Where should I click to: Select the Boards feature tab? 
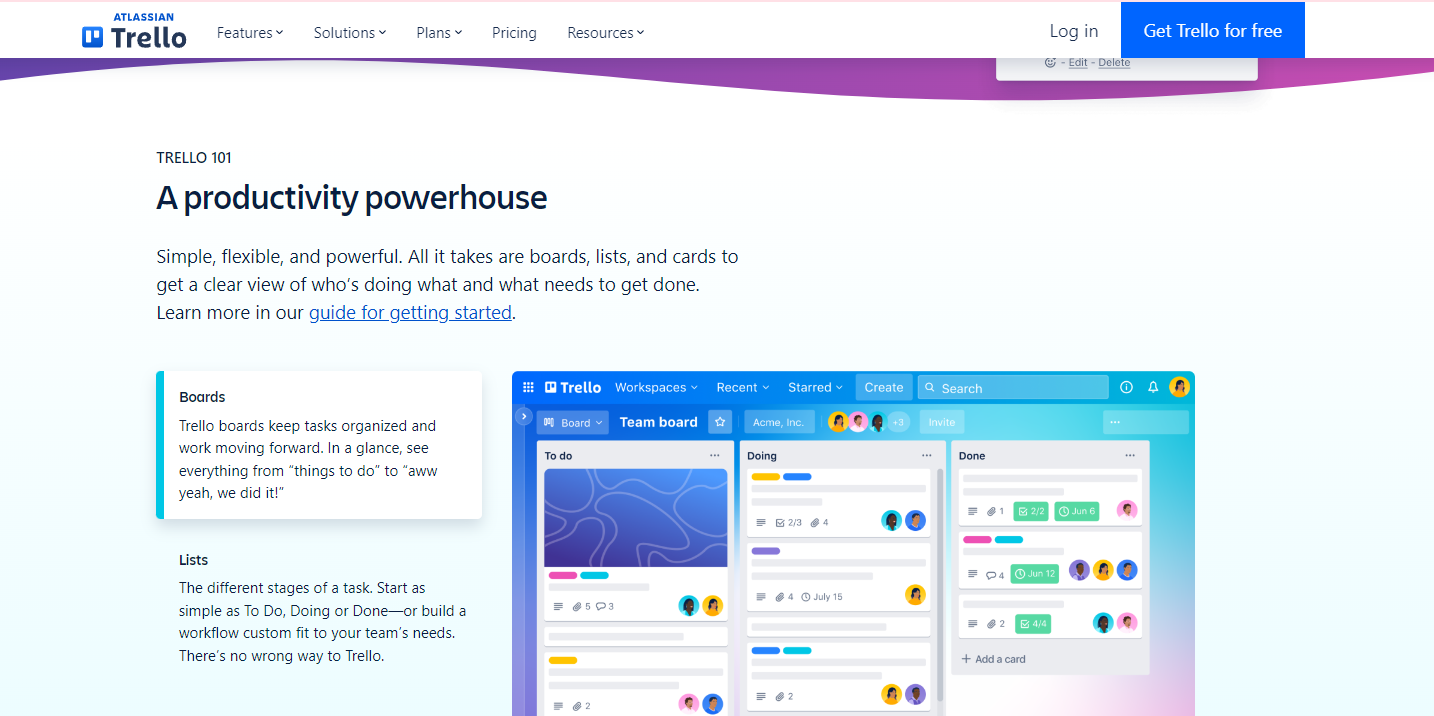tap(319, 445)
